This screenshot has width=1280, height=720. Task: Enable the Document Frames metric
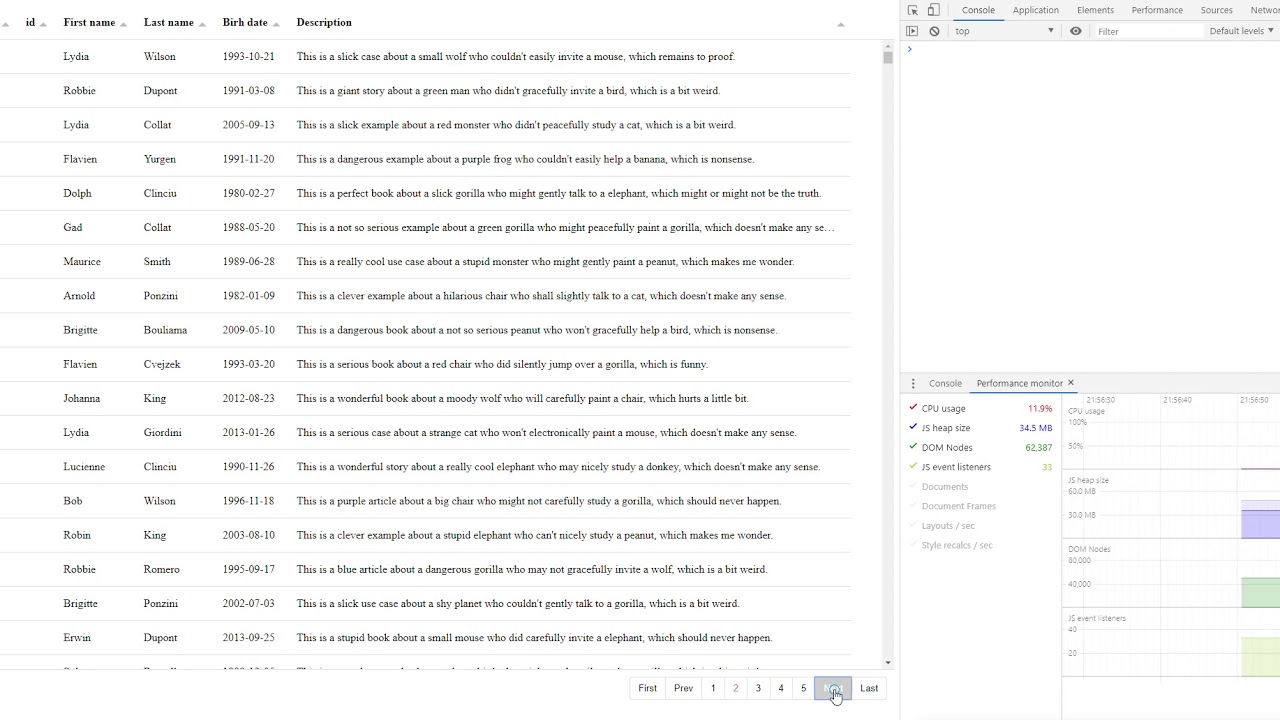click(913, 506)
